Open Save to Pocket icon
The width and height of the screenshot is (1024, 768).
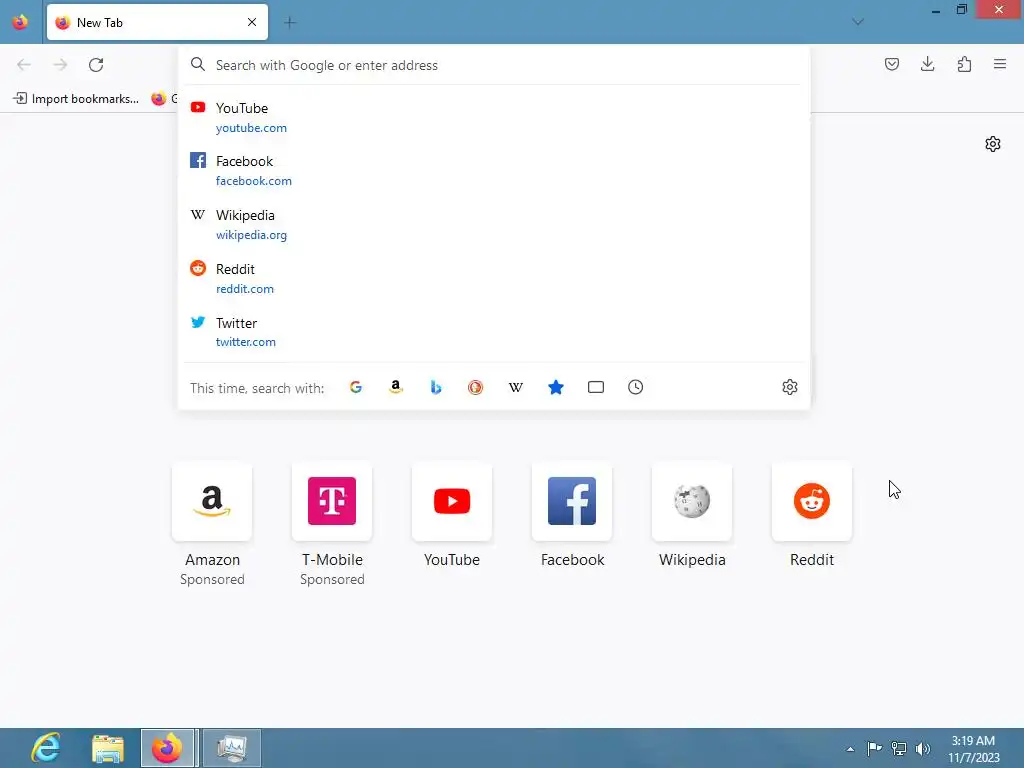tap(891, 64)
